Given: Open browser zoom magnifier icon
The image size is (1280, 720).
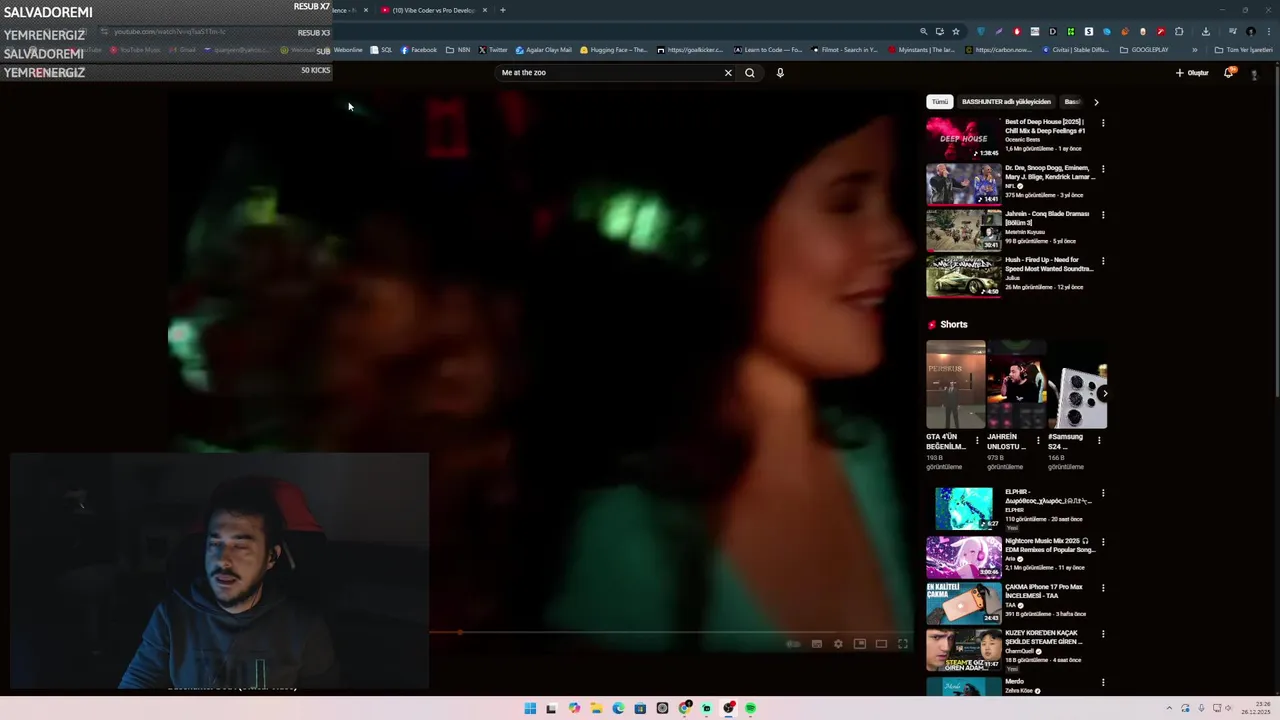Looking at the screenshot, I should pos(923,31).
